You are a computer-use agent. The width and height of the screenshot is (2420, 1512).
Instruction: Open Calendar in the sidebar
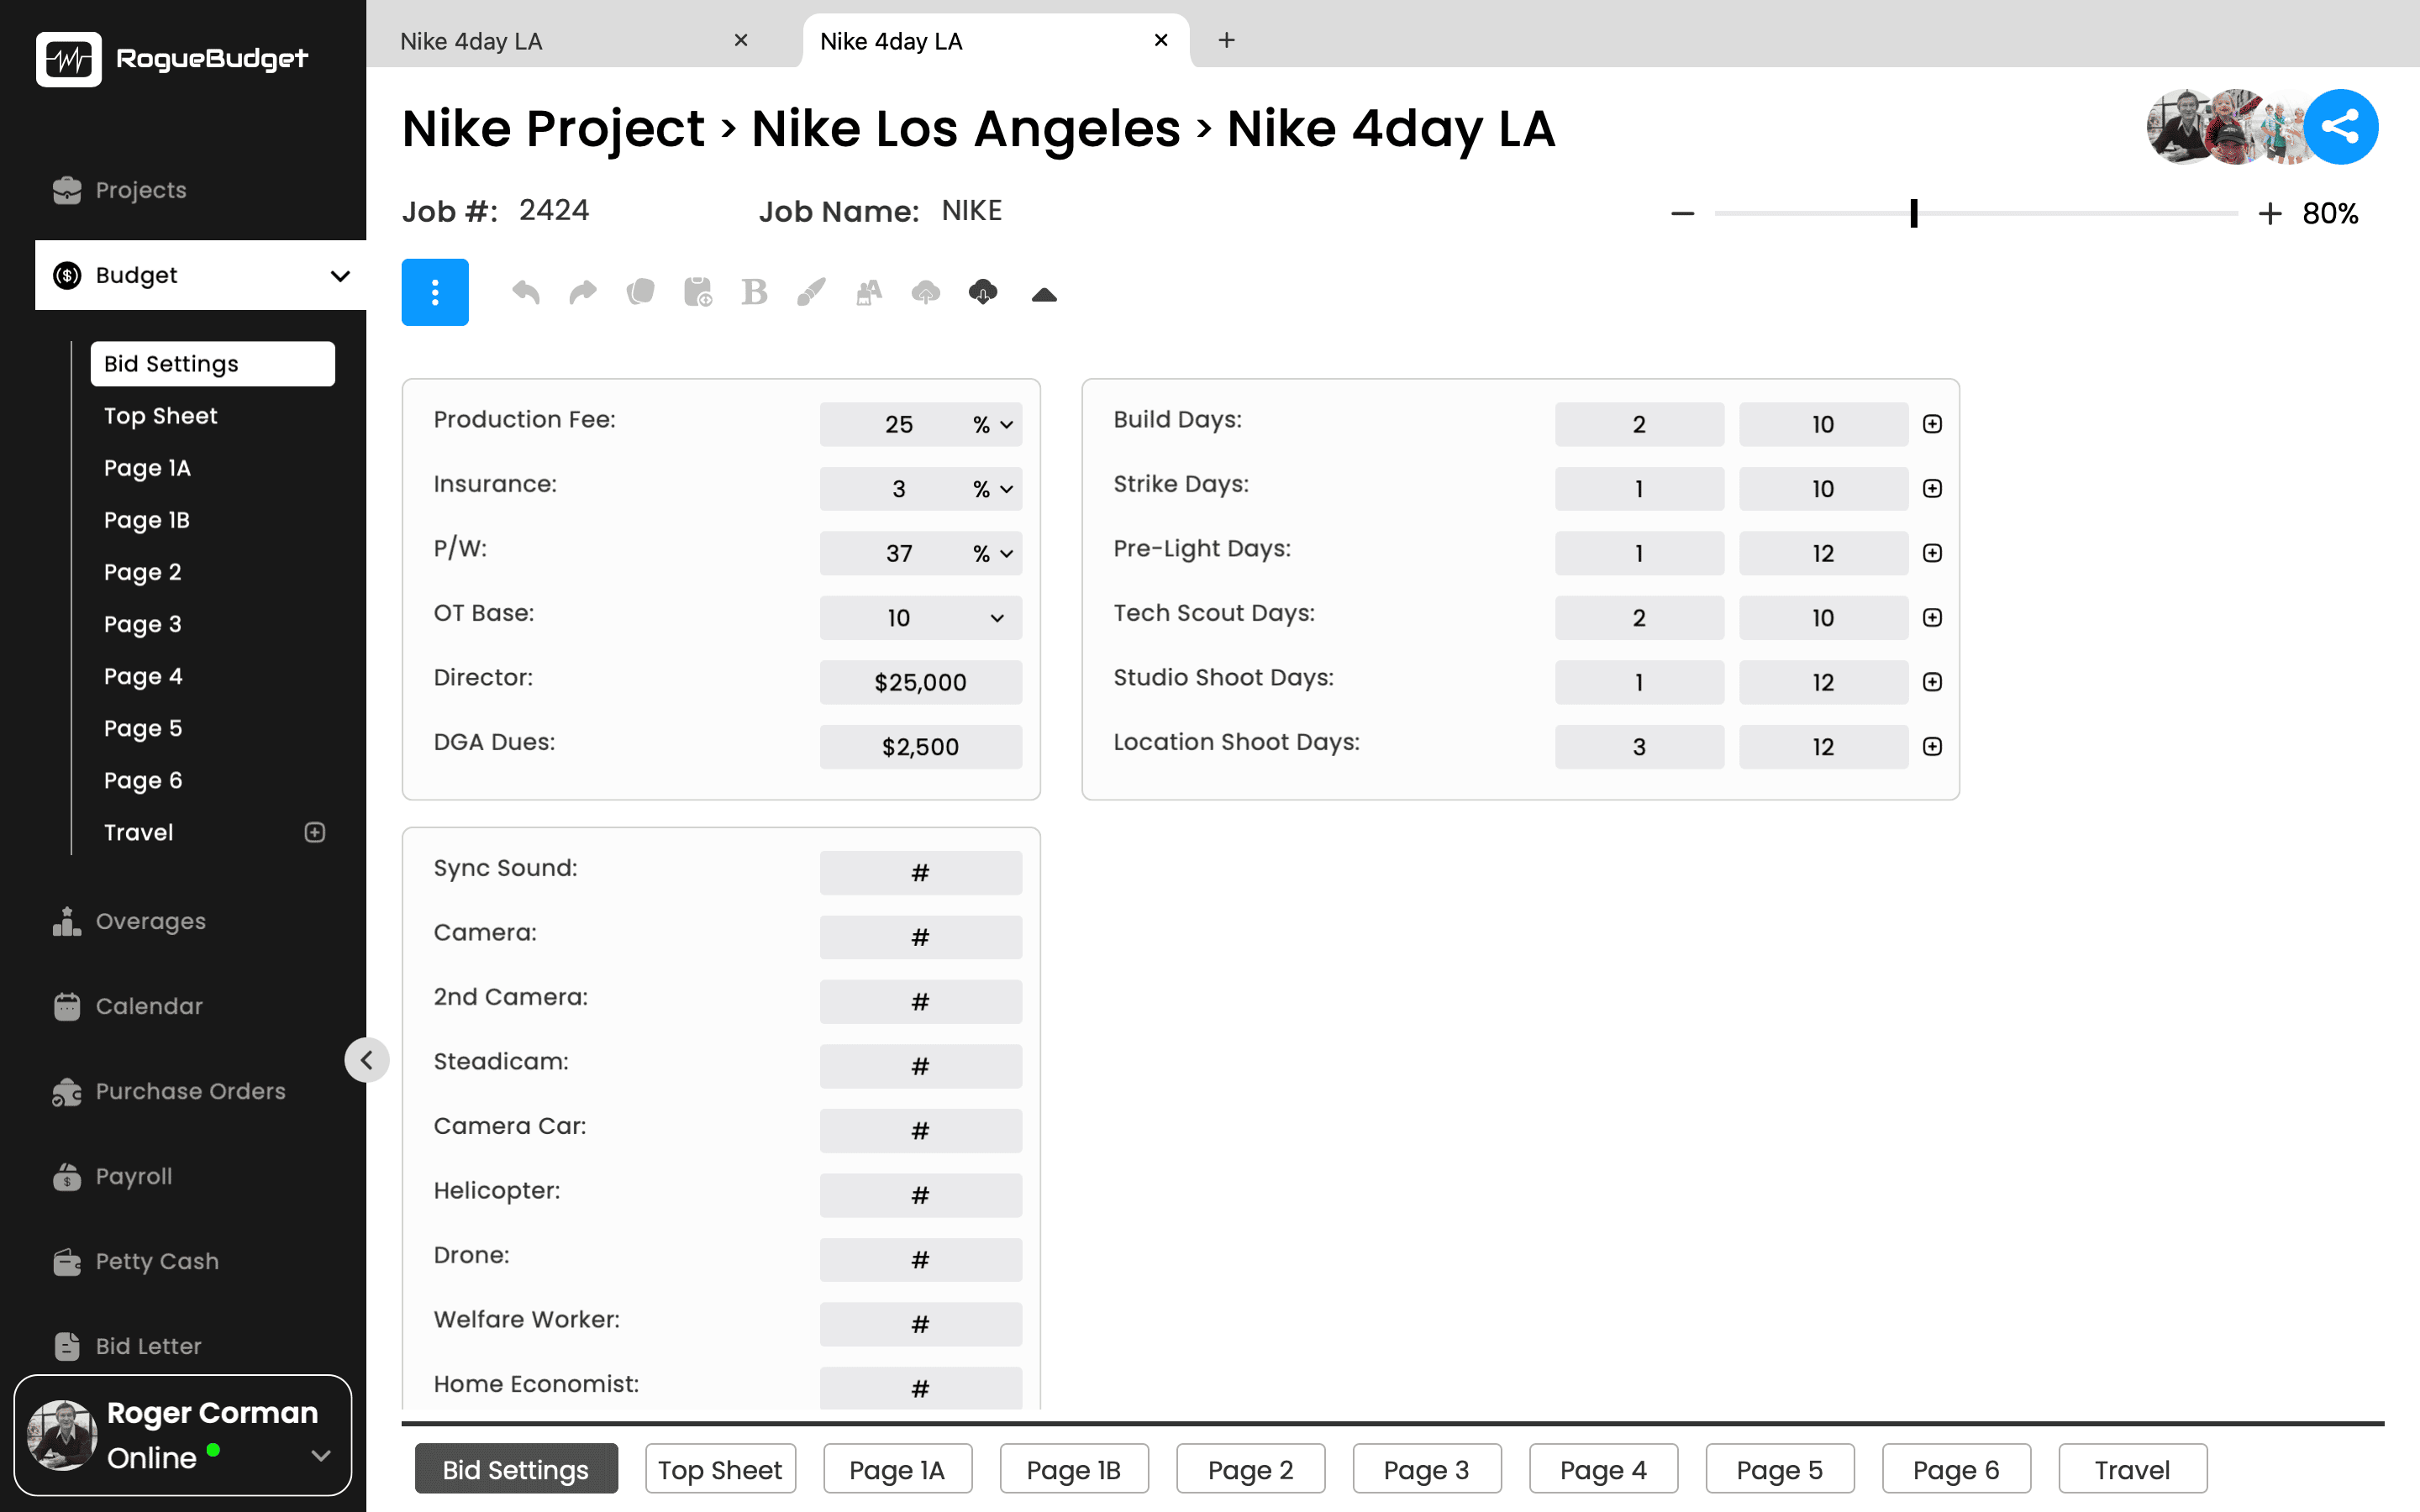pyautogui.click(x=128, y=1006)
